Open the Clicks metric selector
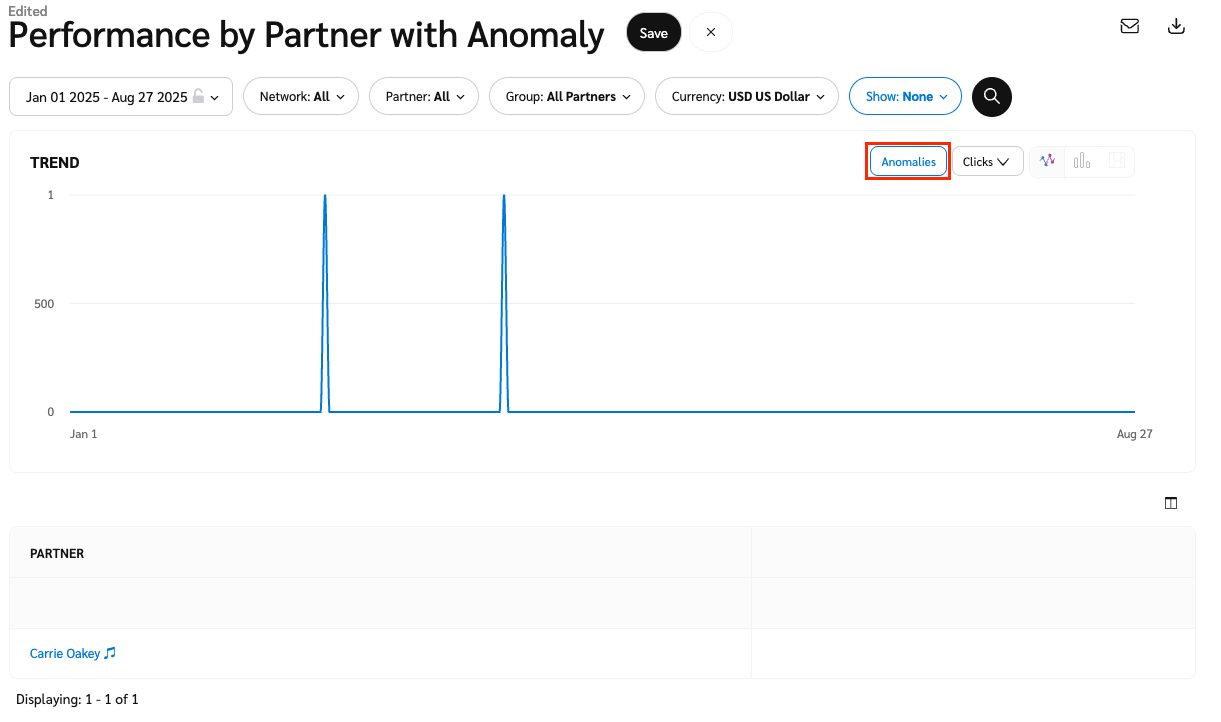Screen dimensions: 1221x722 (987, 162)
